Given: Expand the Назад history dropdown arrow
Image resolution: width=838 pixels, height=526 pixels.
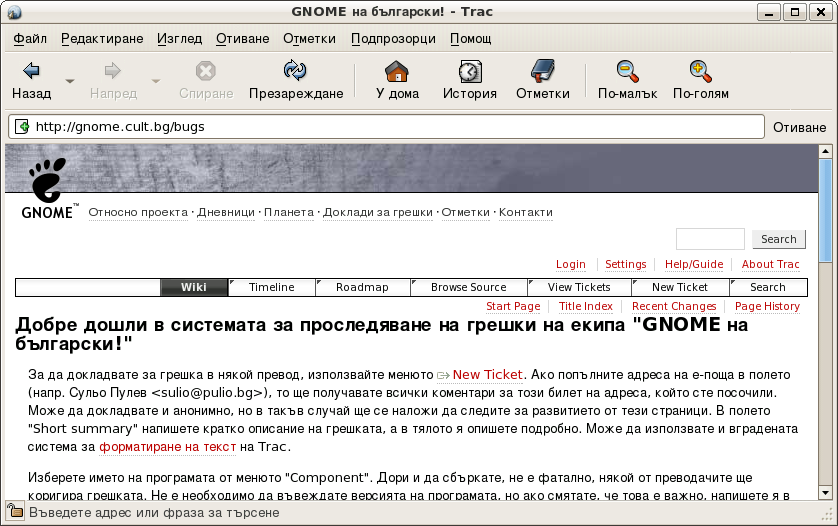Looking at the screenshot, I should [x=70, y=80].
